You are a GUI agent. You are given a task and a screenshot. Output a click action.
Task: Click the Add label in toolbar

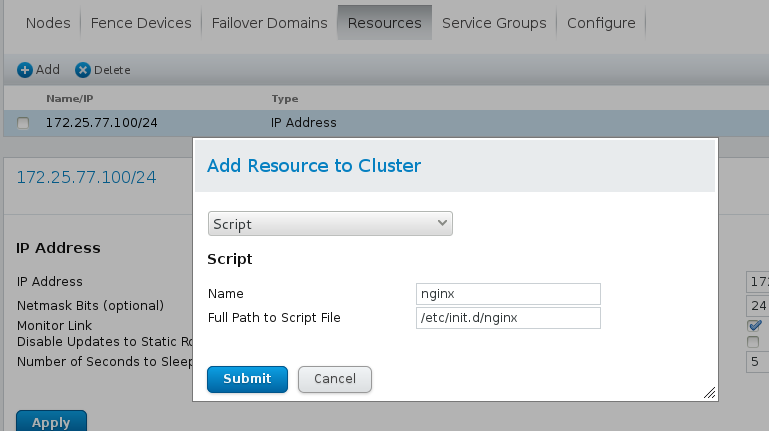(x=48, y=70)
